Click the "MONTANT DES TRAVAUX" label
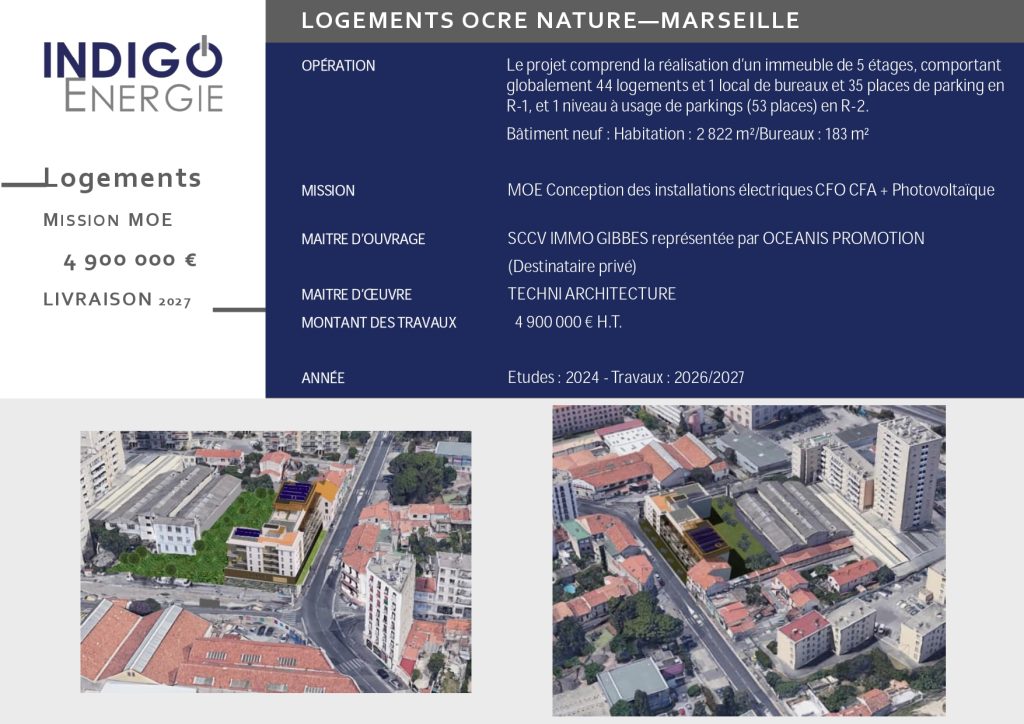Viewport: 1024px width, 724px height. click(379, 323)
